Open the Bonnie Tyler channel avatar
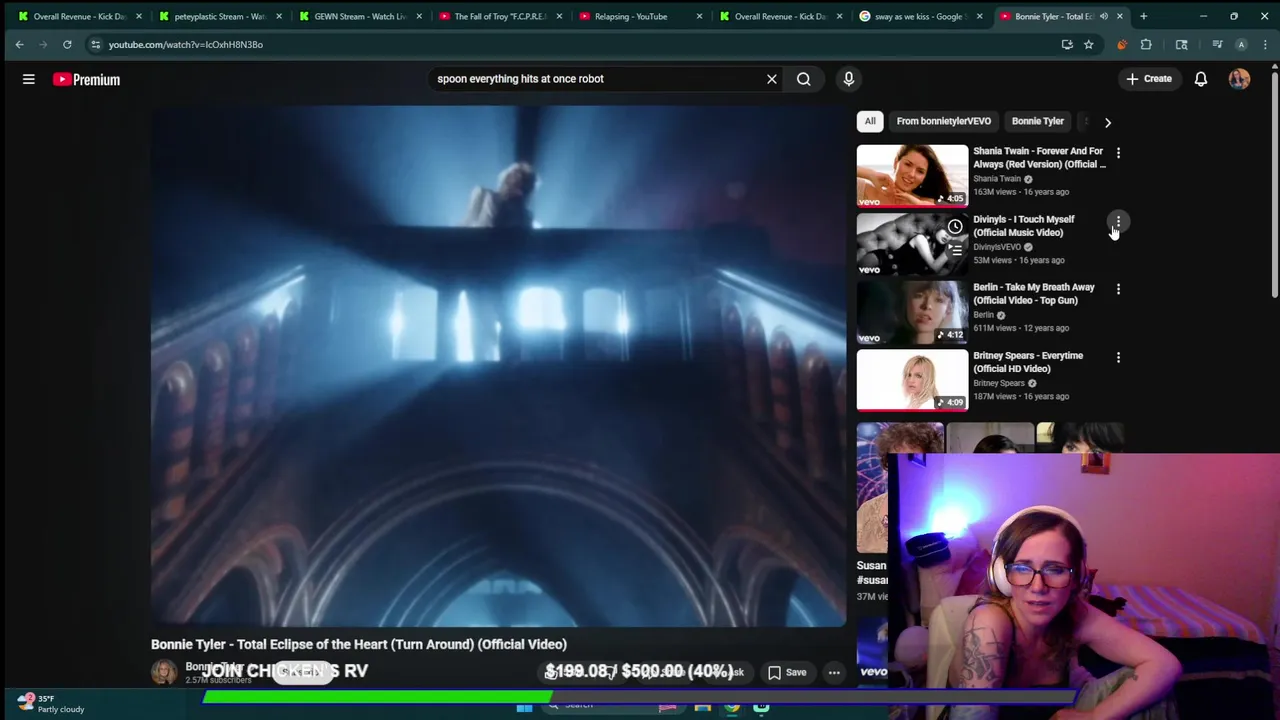 (164, 672)
